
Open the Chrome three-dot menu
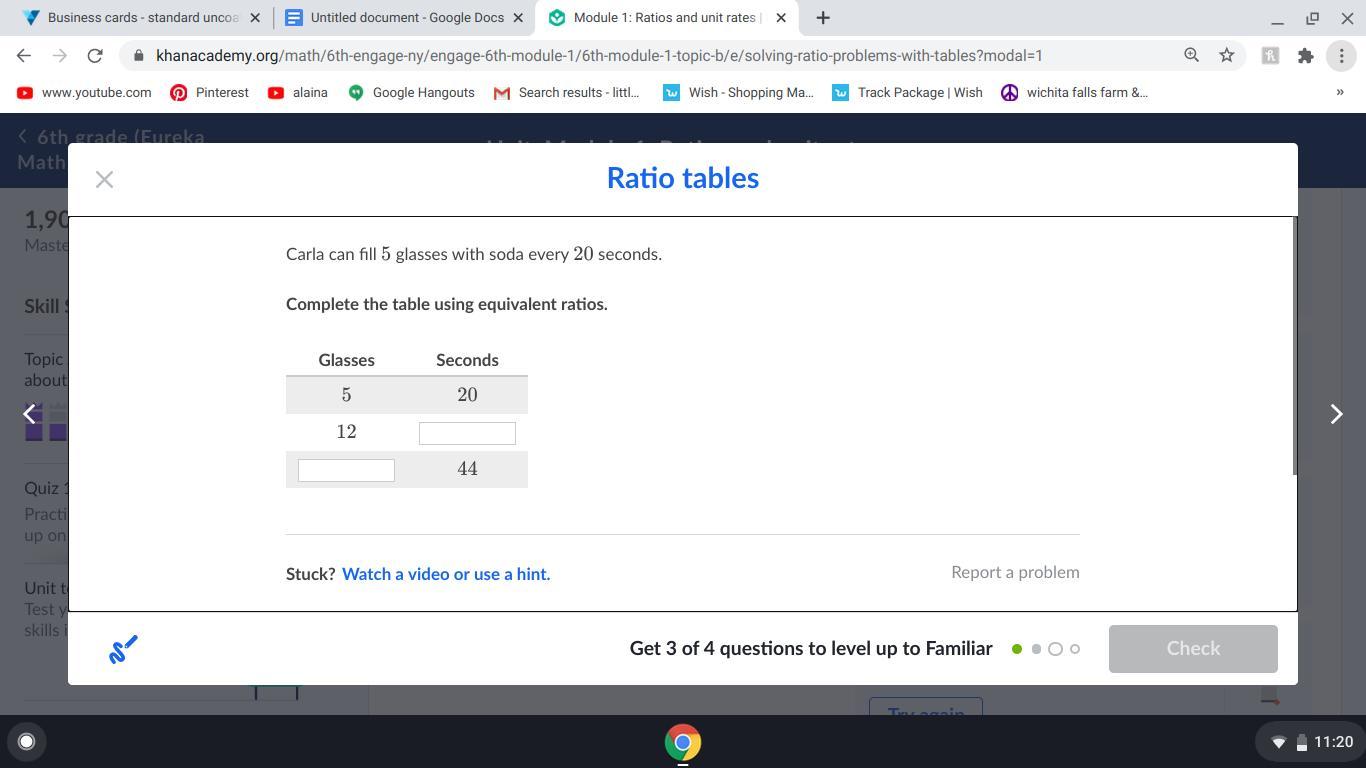point(1341,56)
